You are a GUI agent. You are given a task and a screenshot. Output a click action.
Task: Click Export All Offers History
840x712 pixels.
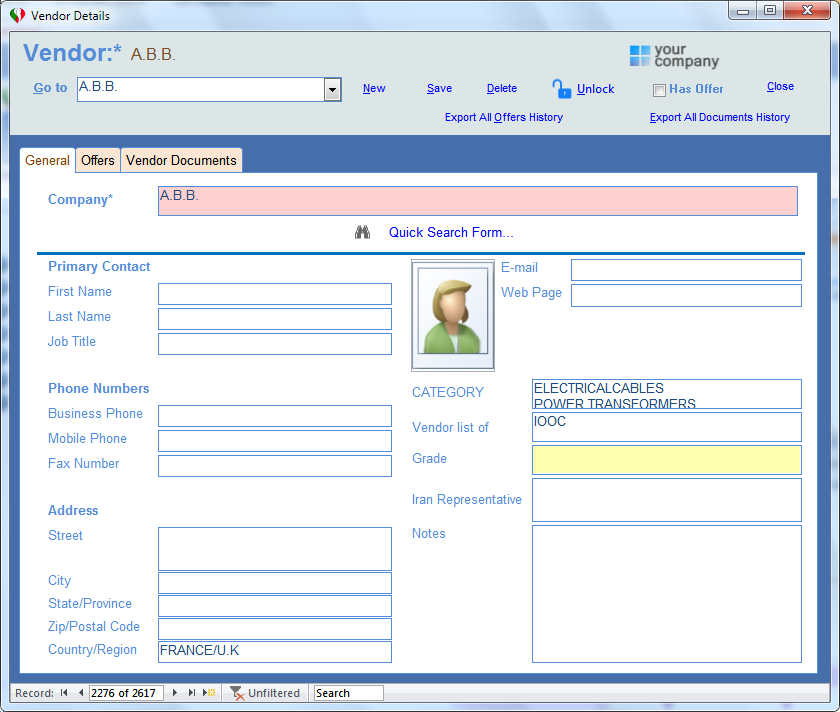pyautogui.click(x=504, y=117)
